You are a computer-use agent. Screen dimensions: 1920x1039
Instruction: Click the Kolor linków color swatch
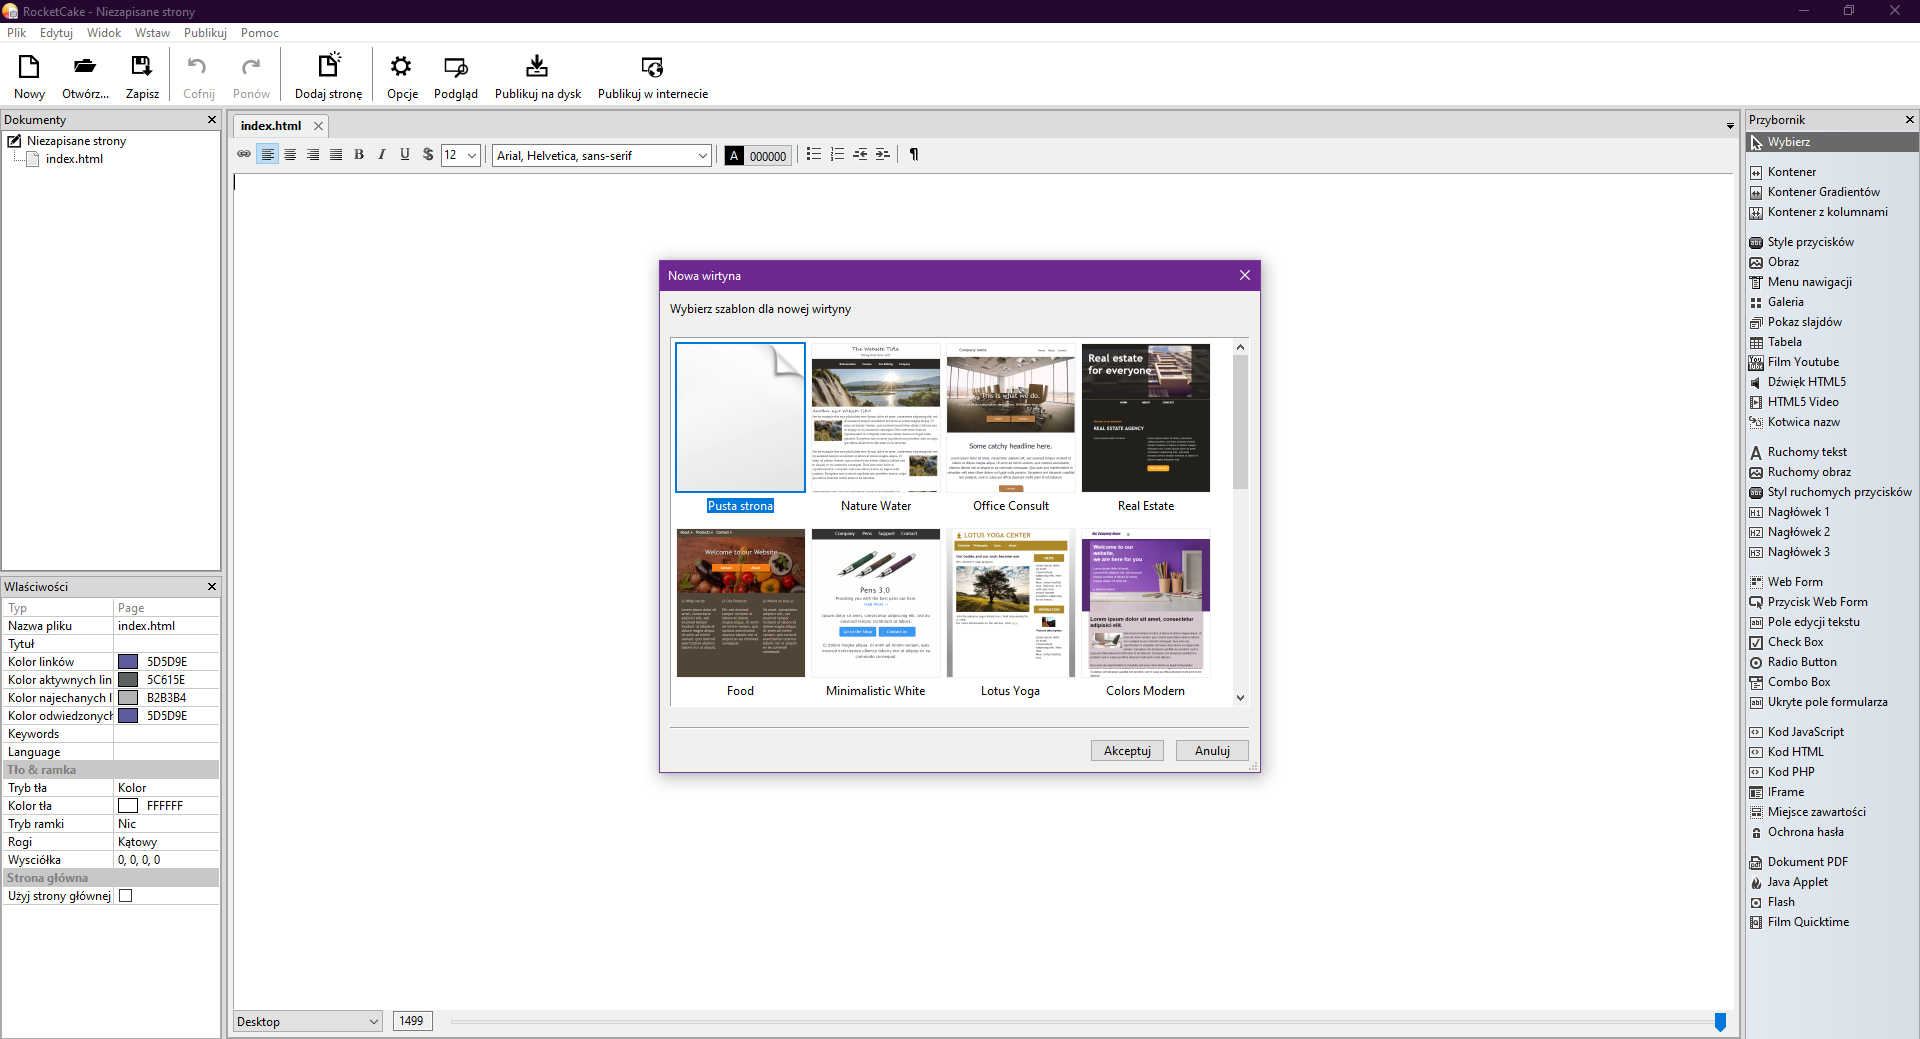tap(128, 662)
